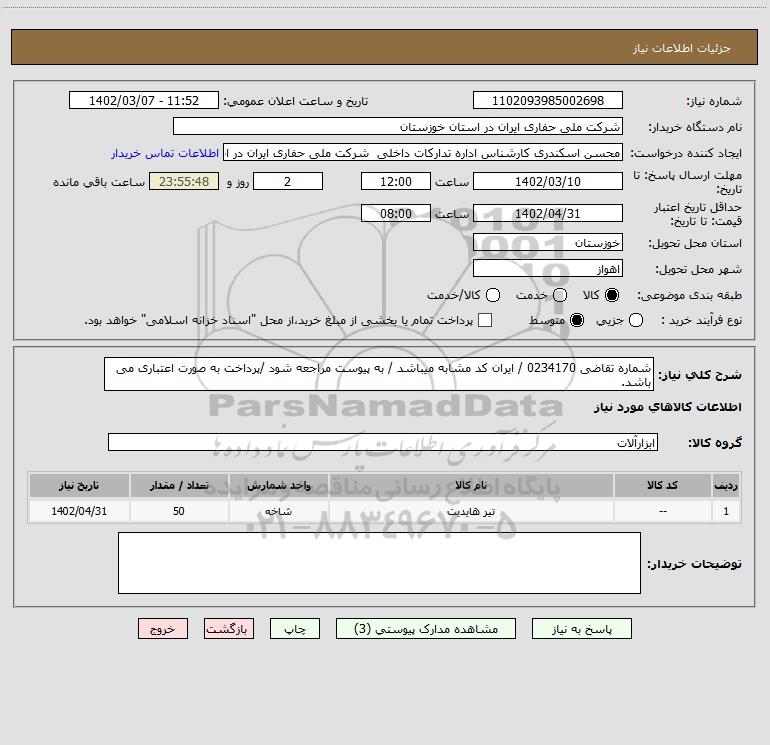Toggle the treasury documents payment checkbox
770x745 pixels.
pyautogui.click(x=486, y=320)
